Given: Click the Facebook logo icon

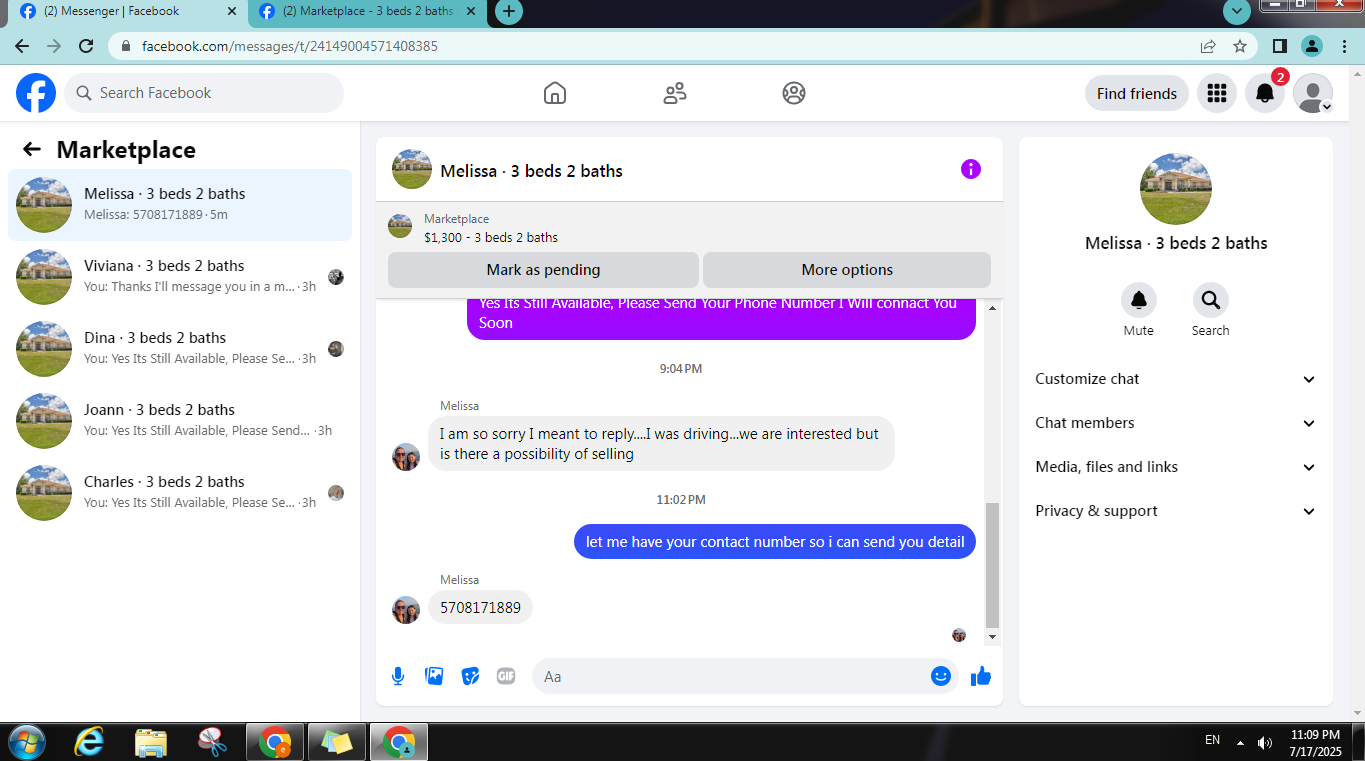Looking at the screenshot, I should pyautogui.click(x=36, y=93).
